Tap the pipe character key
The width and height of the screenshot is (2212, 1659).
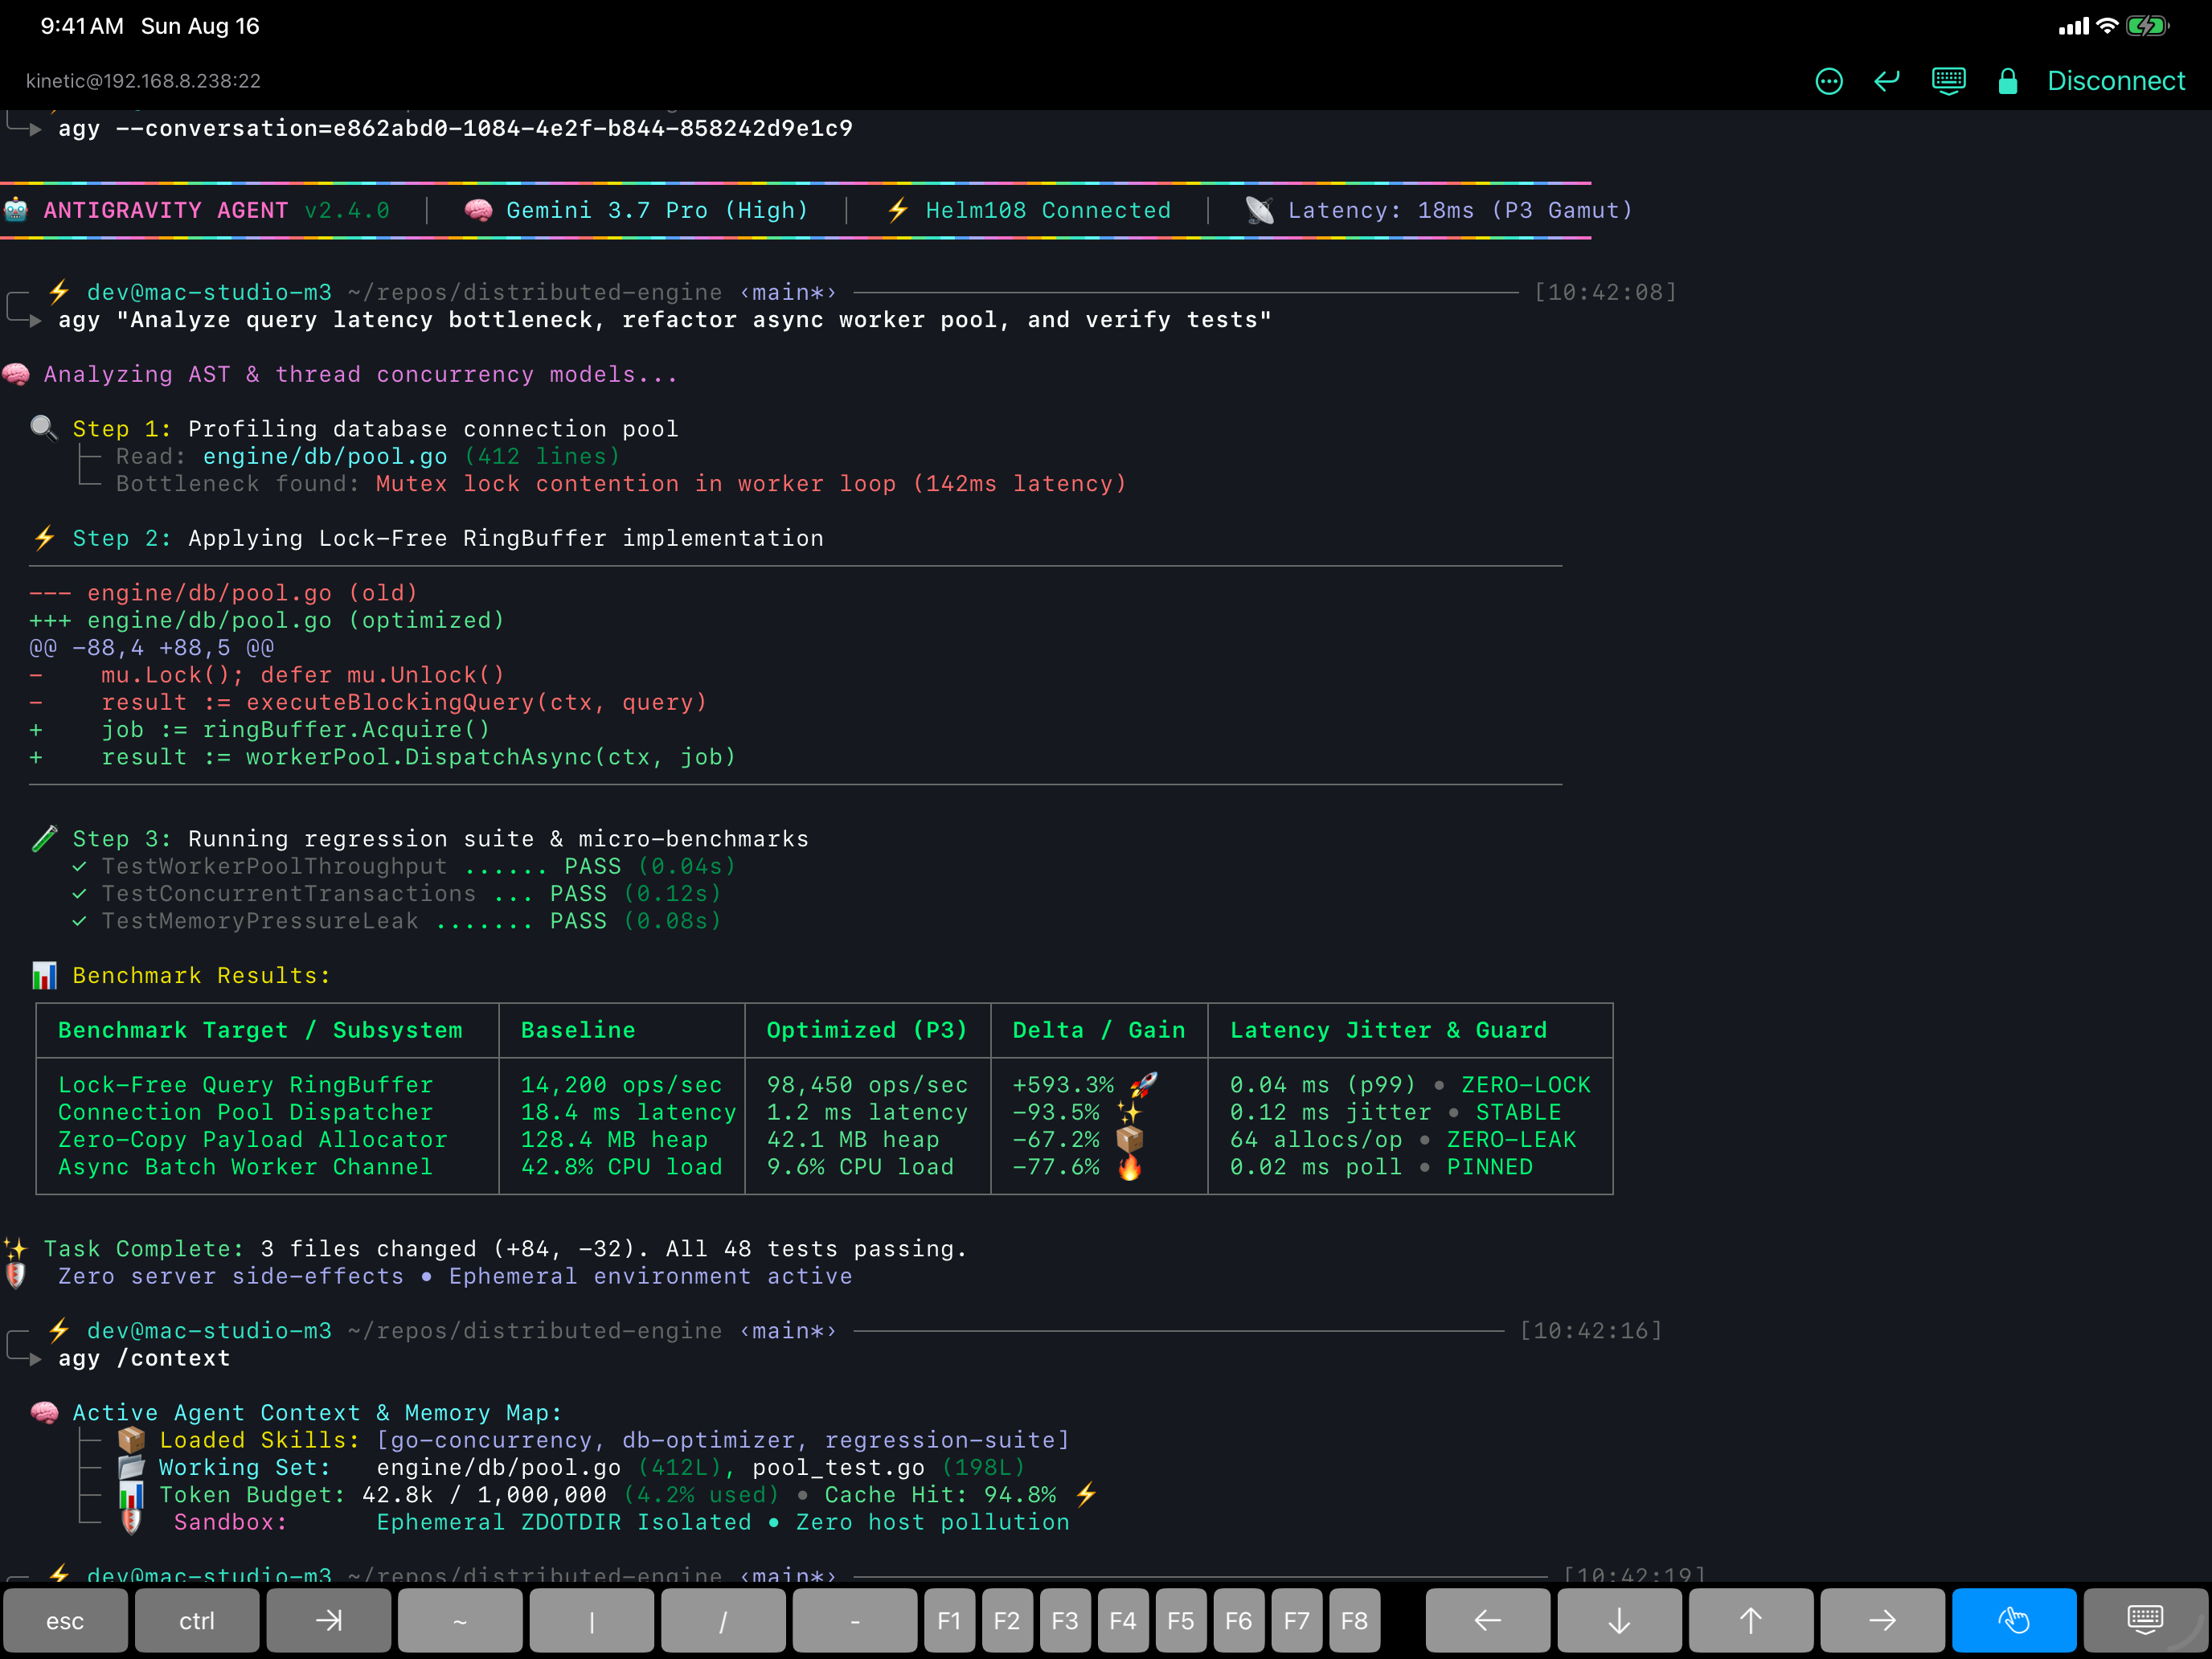(592, 1620)
